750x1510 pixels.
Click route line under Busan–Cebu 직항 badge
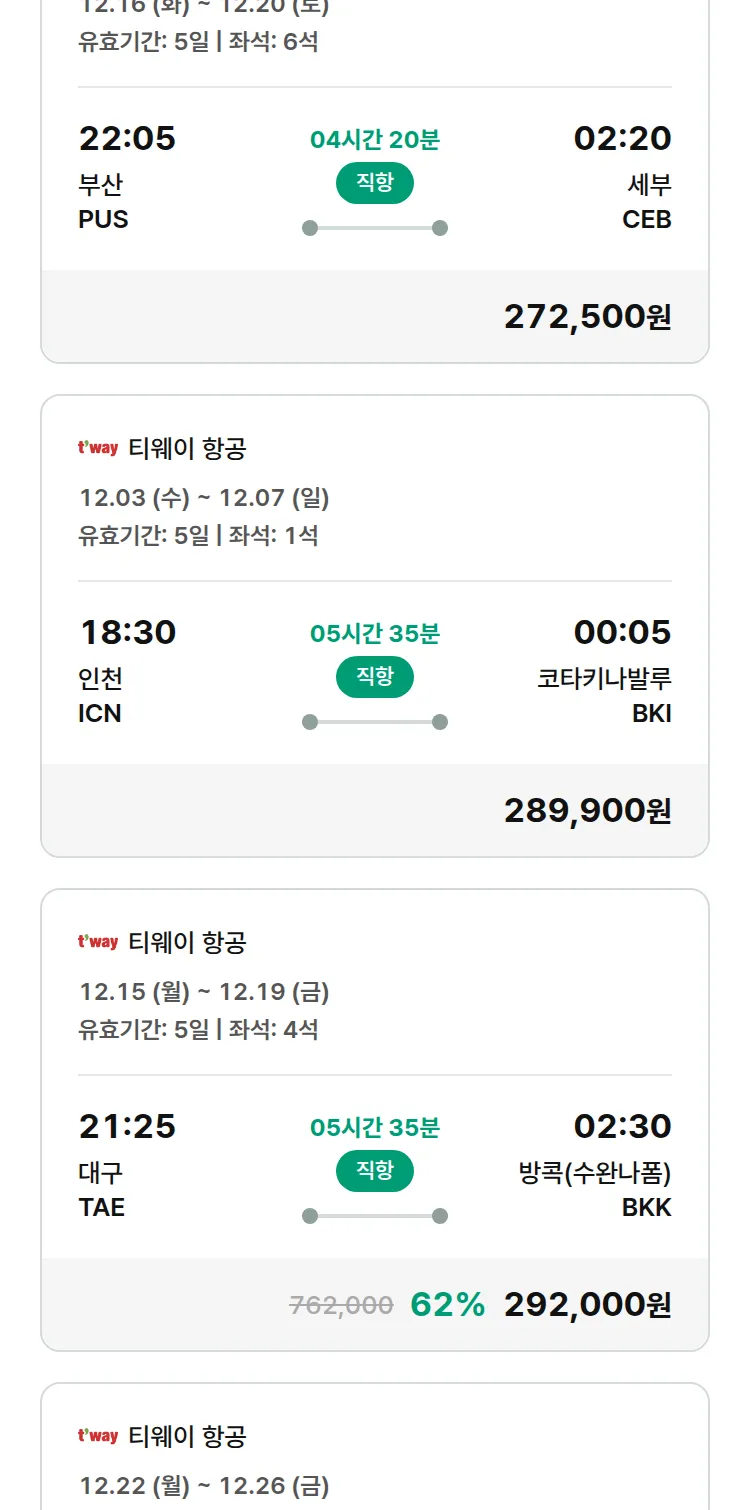click(x=375, y=228)
